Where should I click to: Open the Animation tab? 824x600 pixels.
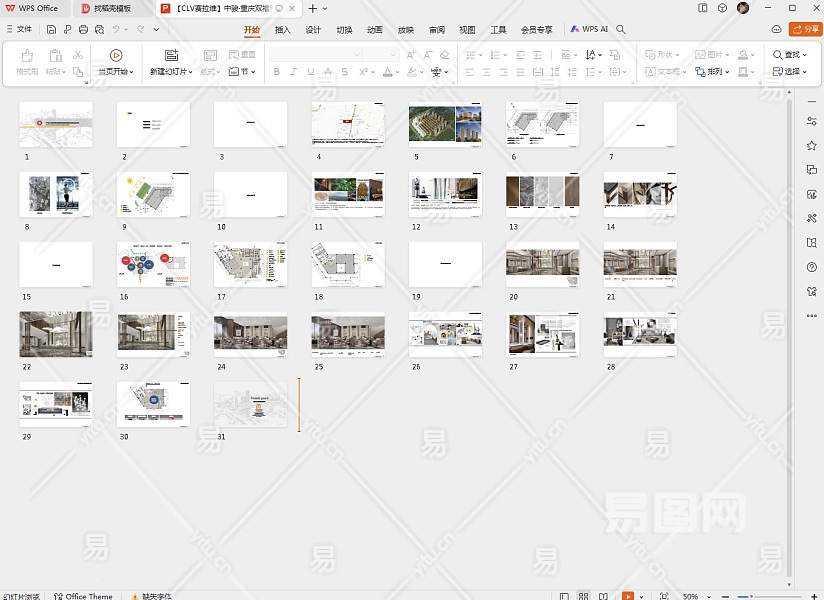(375, 30)
